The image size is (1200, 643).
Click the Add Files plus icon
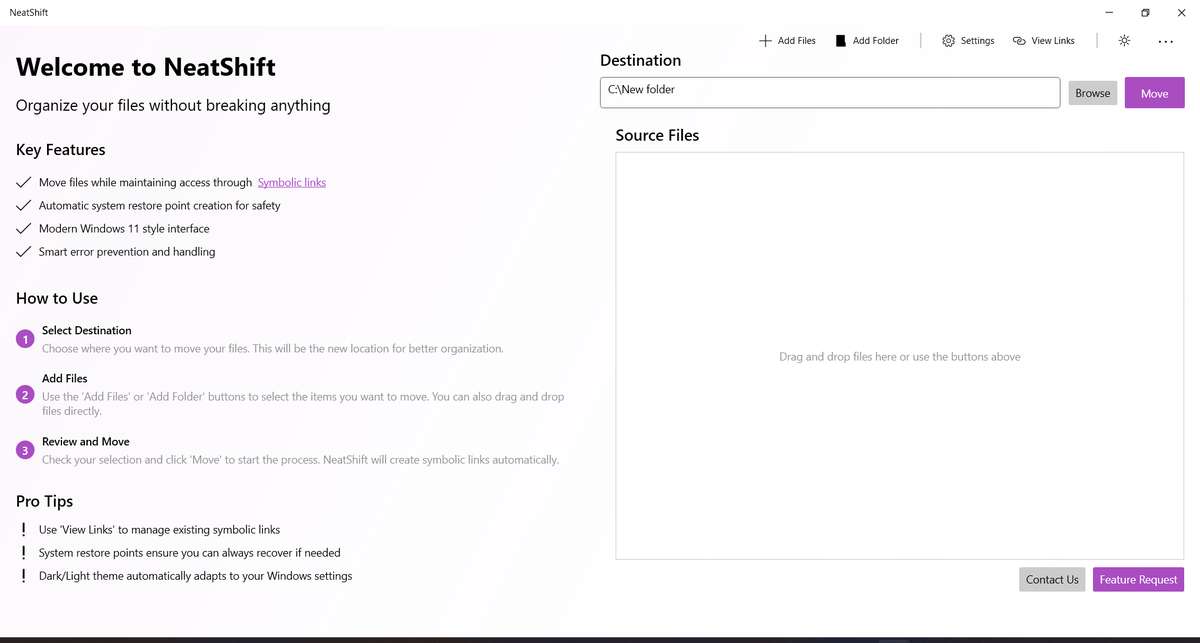(x=765, y=41)
